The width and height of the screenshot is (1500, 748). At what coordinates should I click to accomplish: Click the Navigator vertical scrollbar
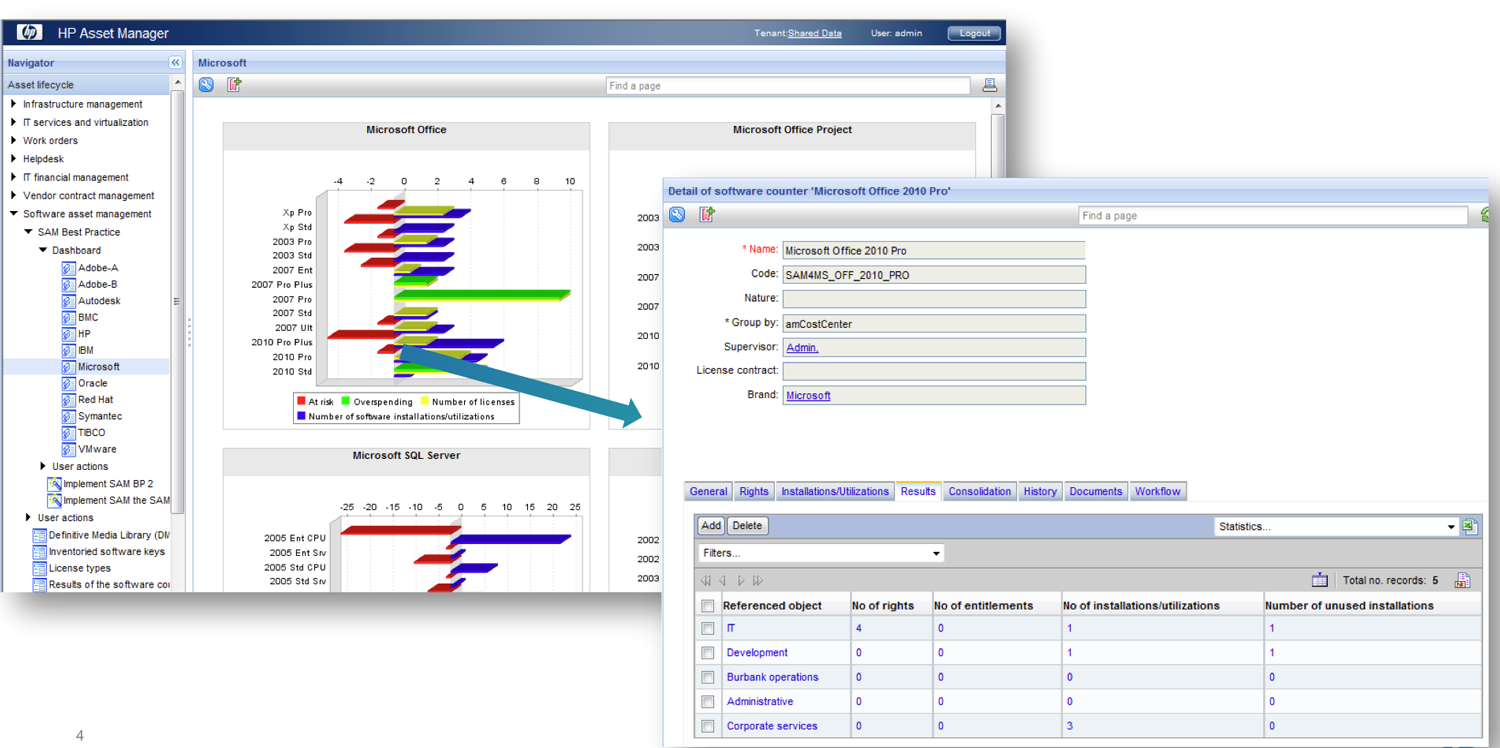[178, 300]
